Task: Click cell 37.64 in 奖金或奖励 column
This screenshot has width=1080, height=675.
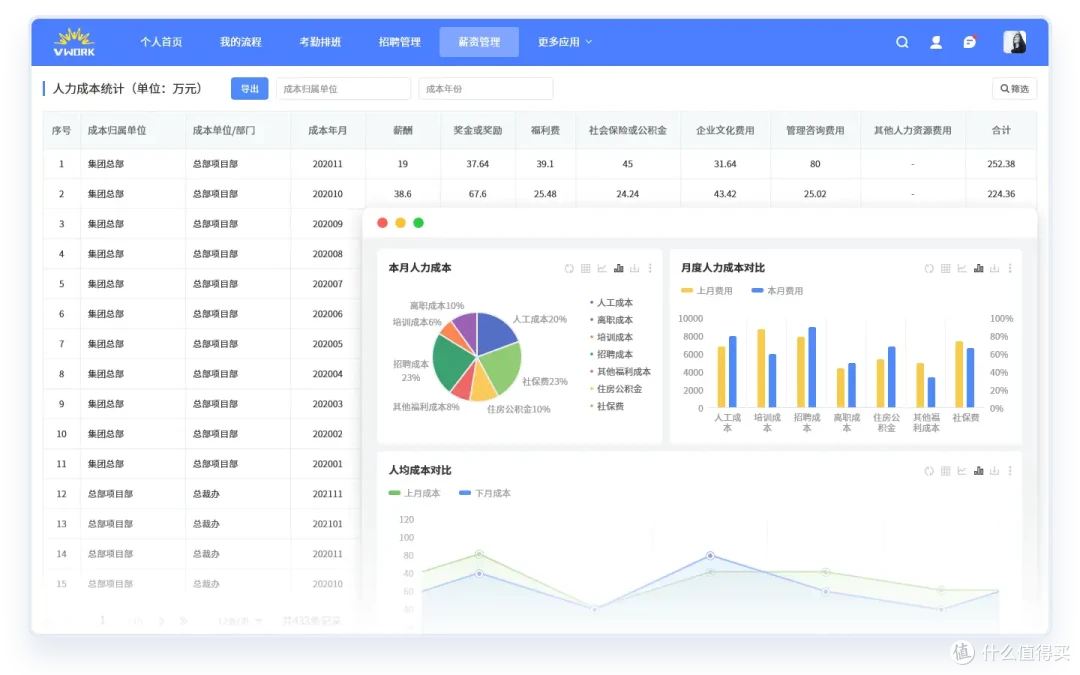Action: [x=477, y=165]
